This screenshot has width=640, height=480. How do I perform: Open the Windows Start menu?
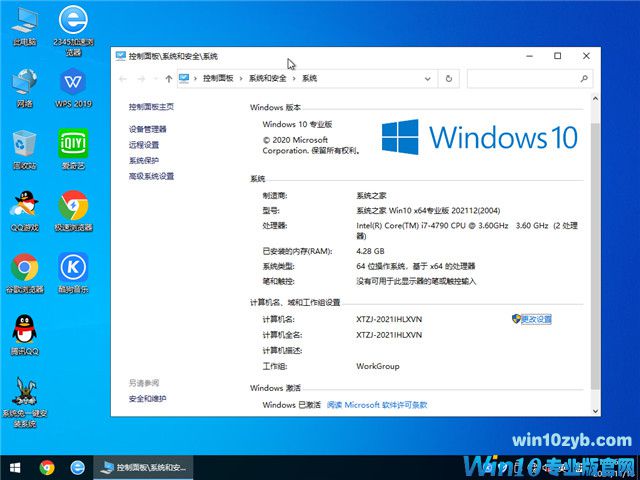15,467
